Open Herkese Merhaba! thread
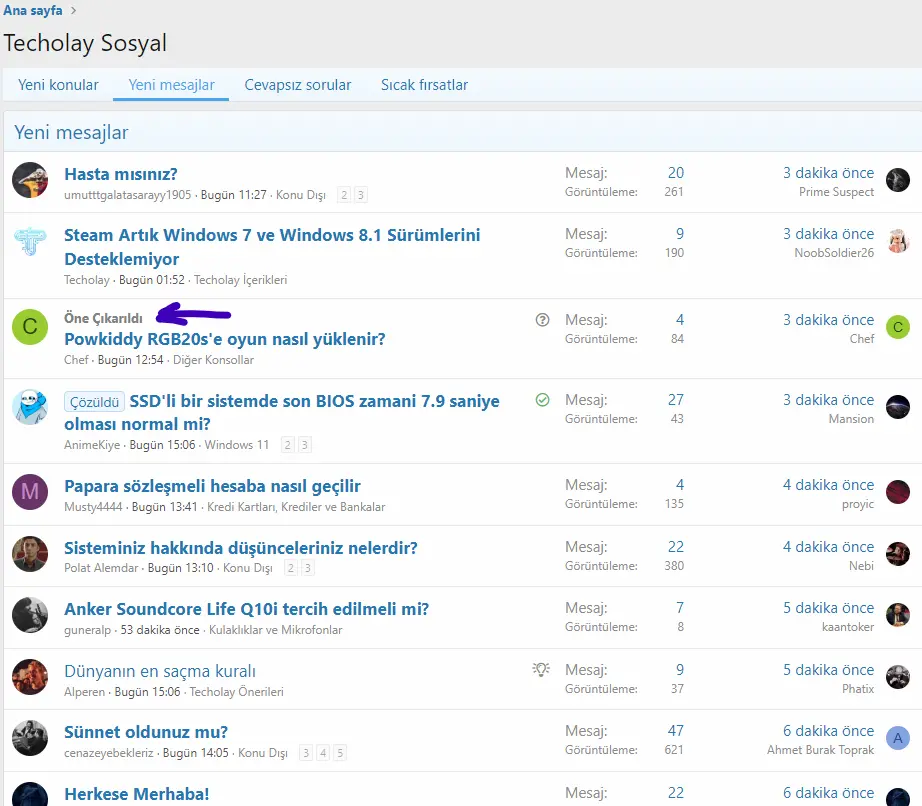The width and height of the screenshot is (922, 806). click(x=136, y=794)
